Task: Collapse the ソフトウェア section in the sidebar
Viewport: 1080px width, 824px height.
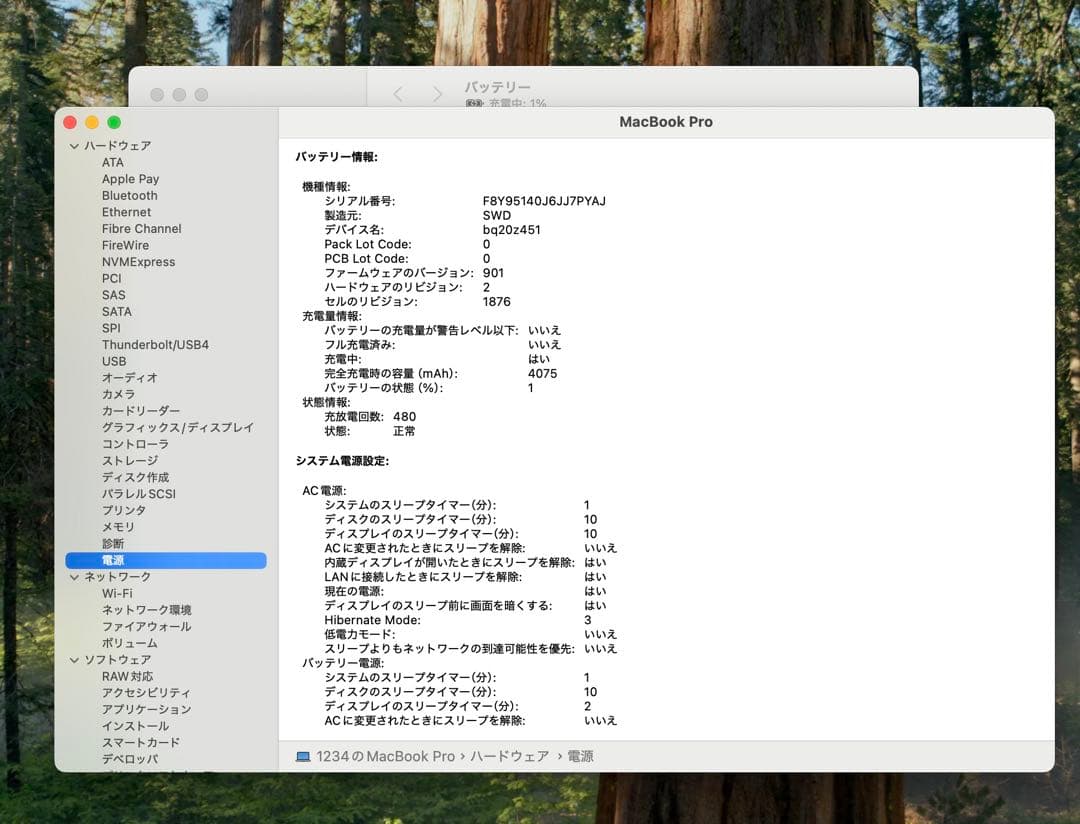Action: click(74, 660)
